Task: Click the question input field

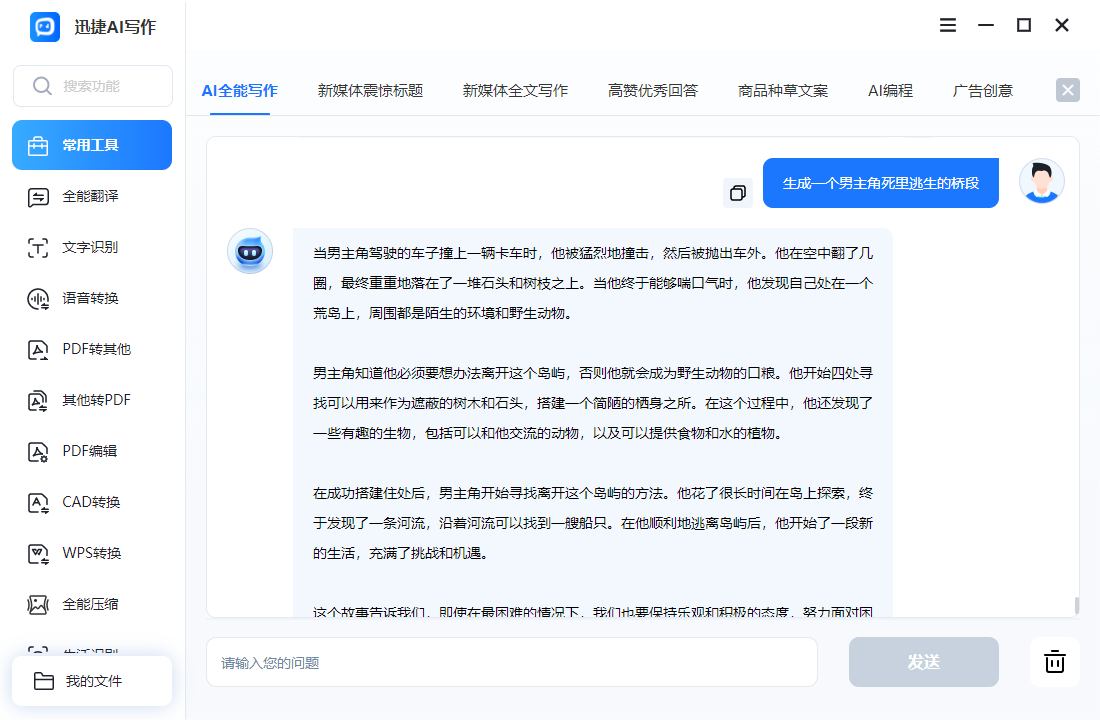Action: point(512,662)
